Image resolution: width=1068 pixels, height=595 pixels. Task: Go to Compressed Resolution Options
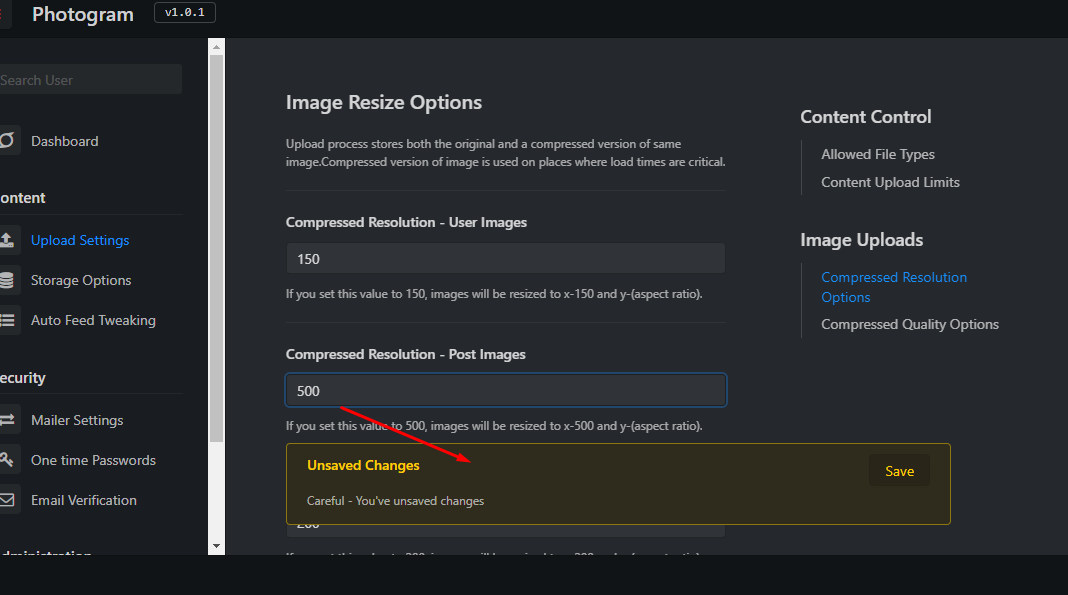pyautogui.click(x=894, y=287)
